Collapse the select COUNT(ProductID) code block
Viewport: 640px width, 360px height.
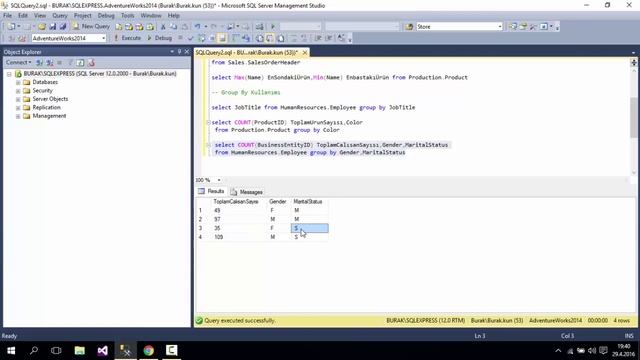[208, 122]
